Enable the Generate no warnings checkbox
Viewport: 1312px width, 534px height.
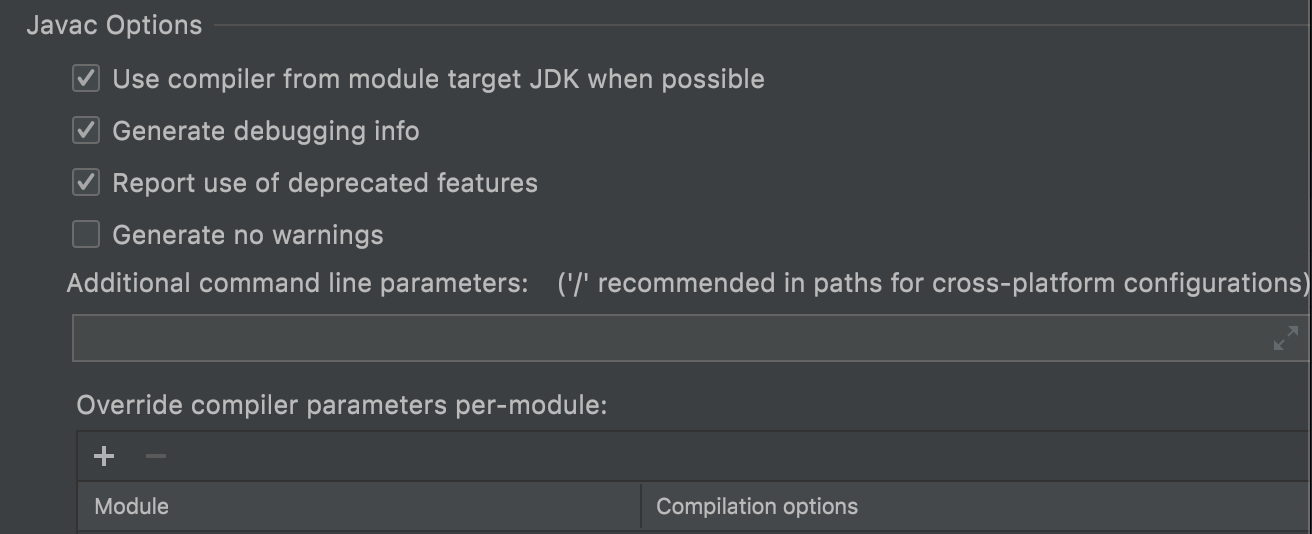86,234
